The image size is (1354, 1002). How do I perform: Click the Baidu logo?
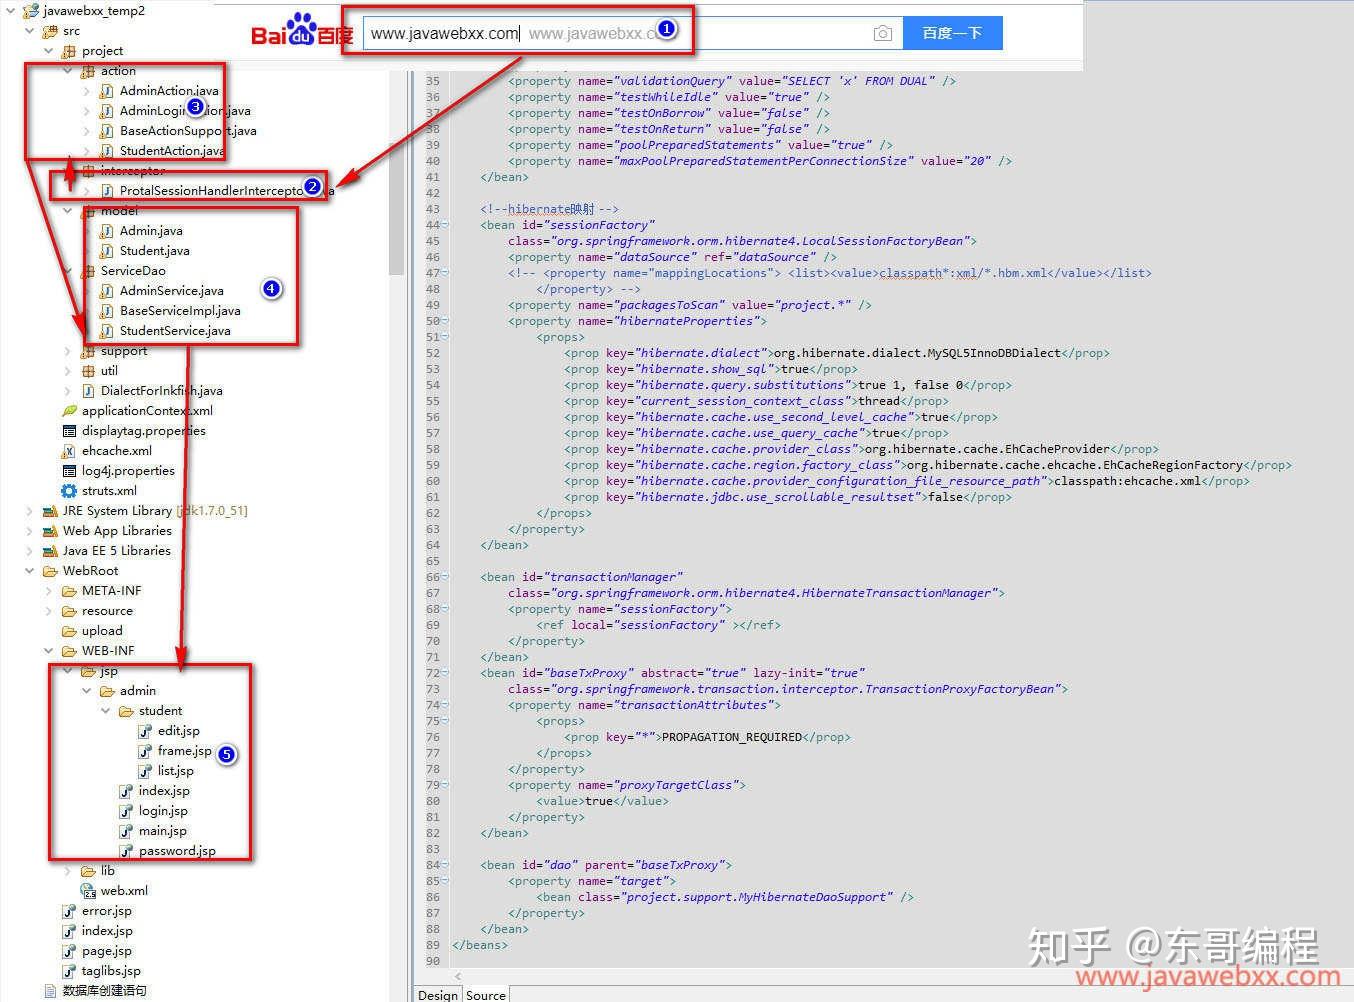tap(301, 31)
